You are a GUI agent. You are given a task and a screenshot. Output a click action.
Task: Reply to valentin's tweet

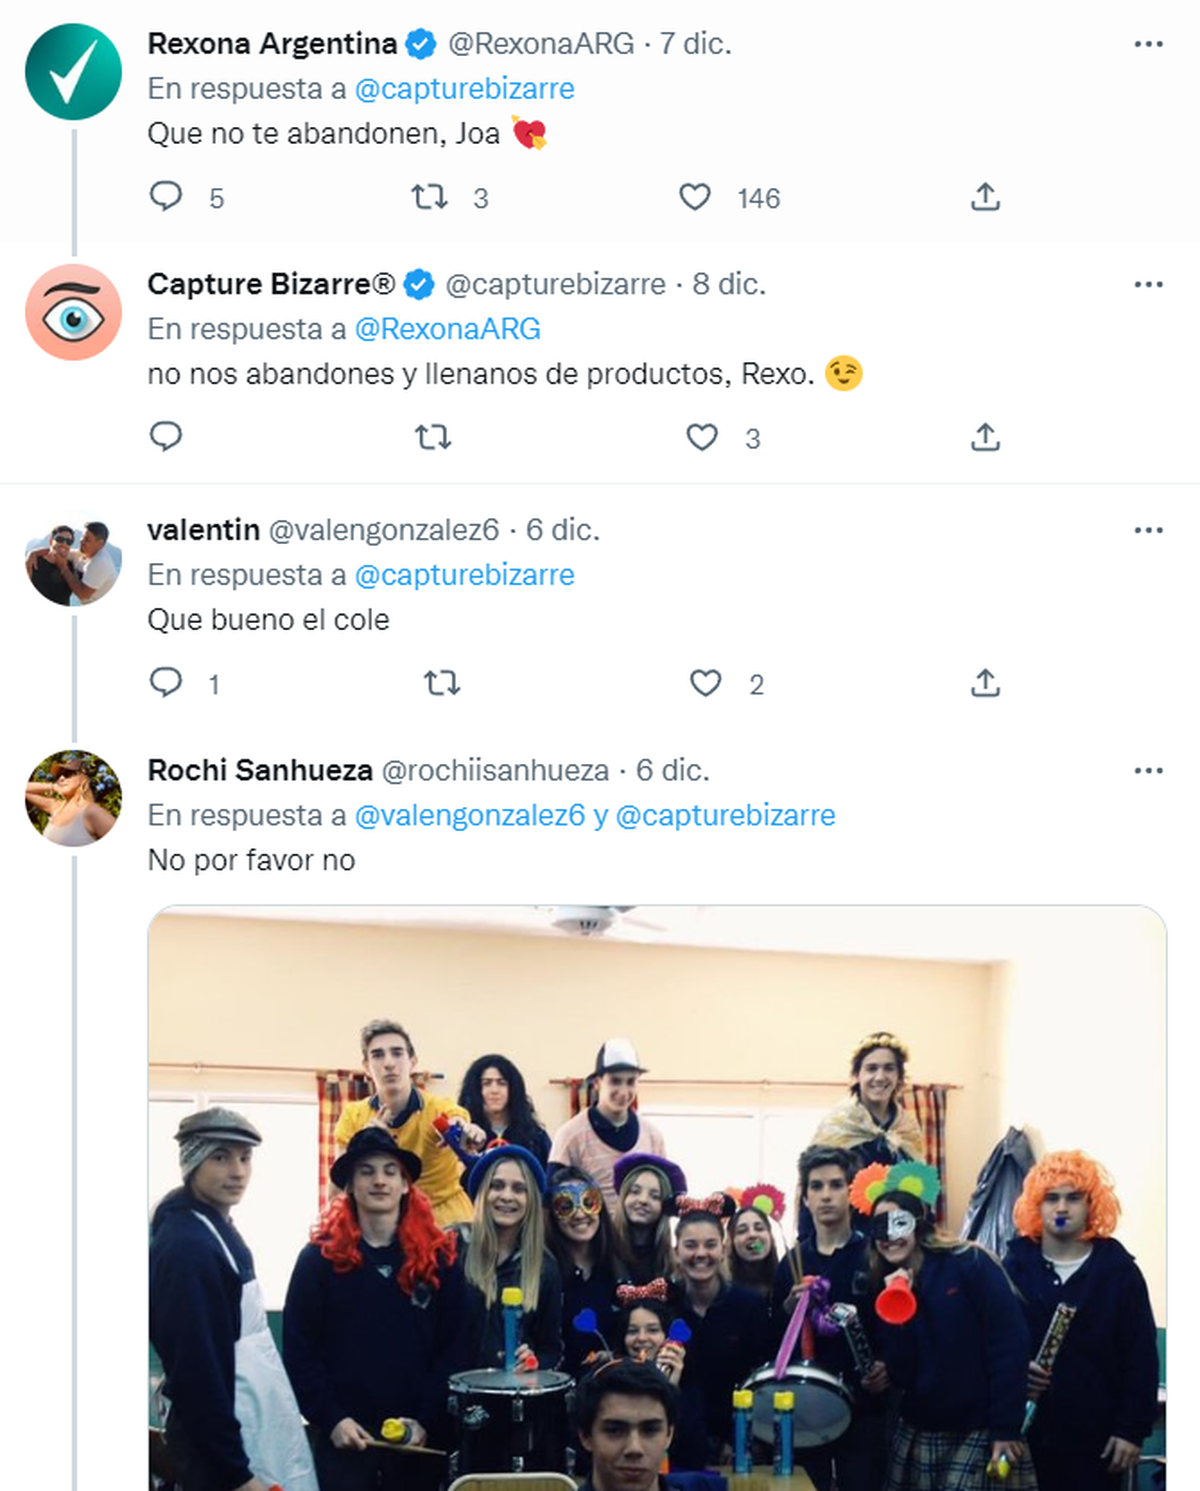[166, 683]
